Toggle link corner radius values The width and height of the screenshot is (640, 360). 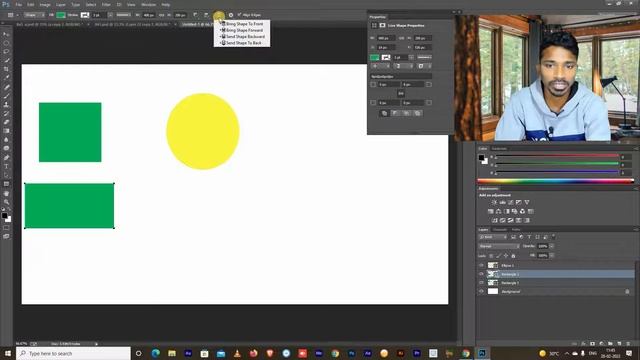pyautogui.click(x=400, y=93)
